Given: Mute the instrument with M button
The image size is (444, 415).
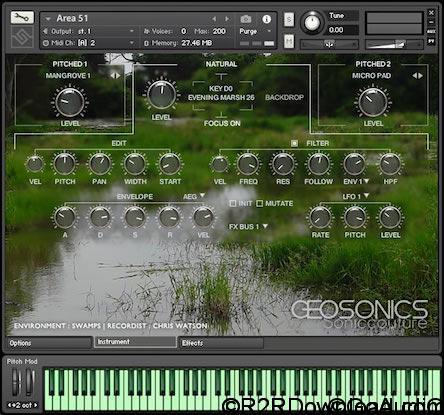Looking at the screenshot, I should click(x=289, y=41).
